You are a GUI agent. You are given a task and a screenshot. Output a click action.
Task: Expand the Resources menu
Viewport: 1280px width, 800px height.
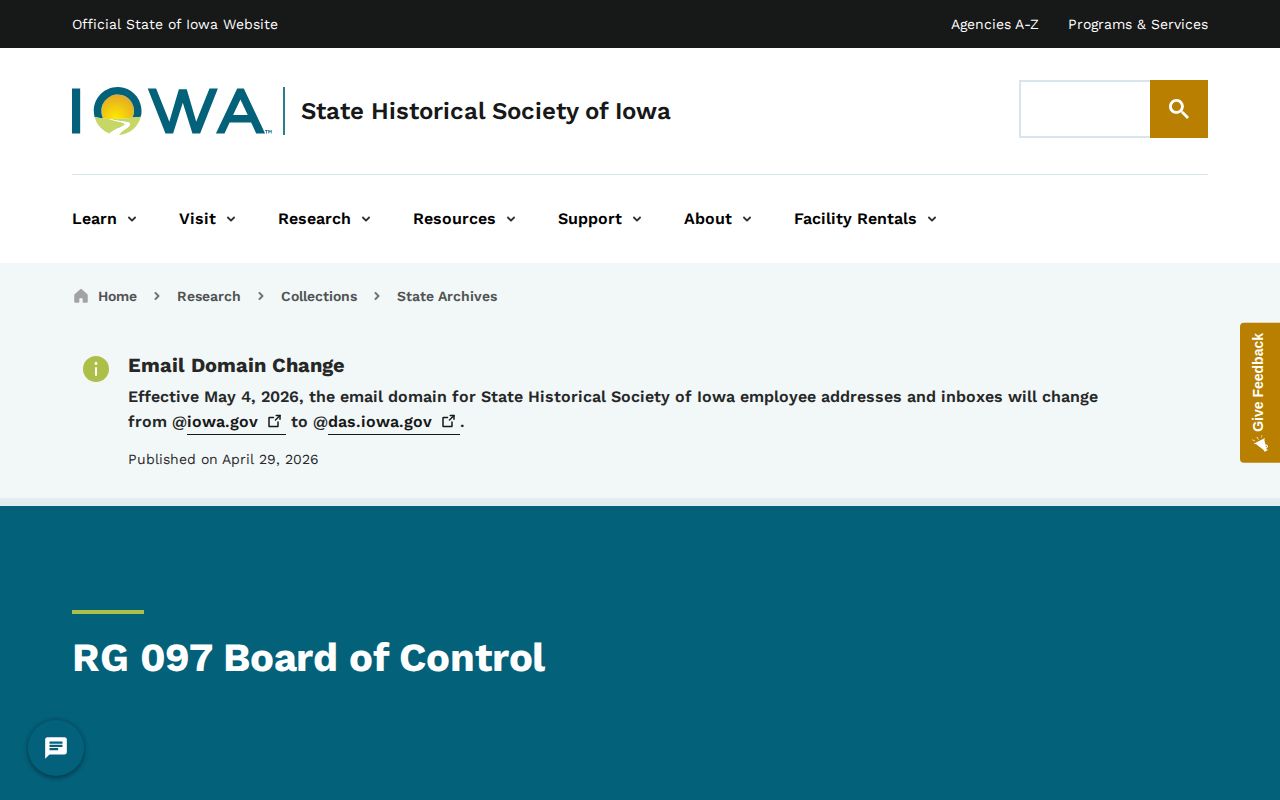coord(464,219)
